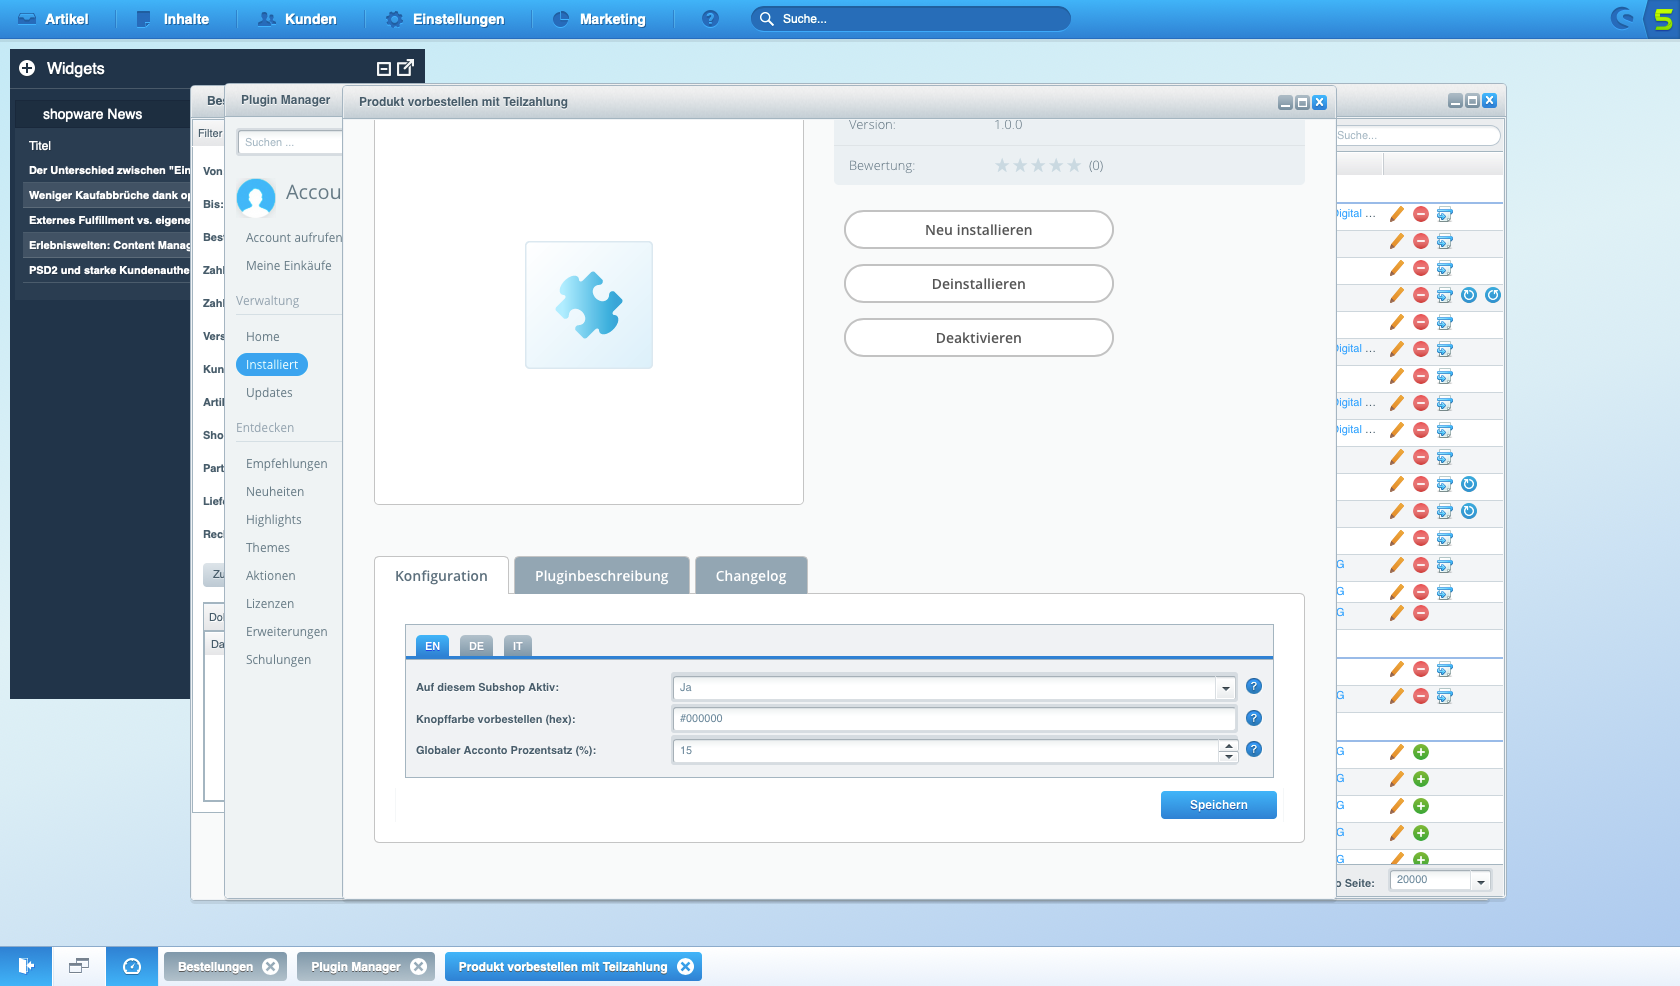Screen dimensions: 1680x986
Task: Click the dashboard gauge icon in taskbar
Action: tap(132, 966)
